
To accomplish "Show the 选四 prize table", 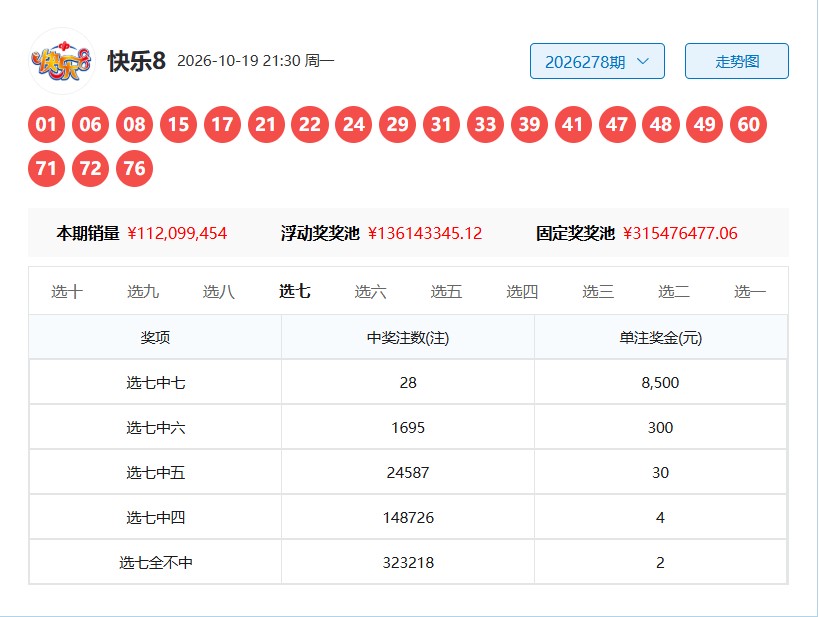I will pyautogui.click(x=522, y=291).
